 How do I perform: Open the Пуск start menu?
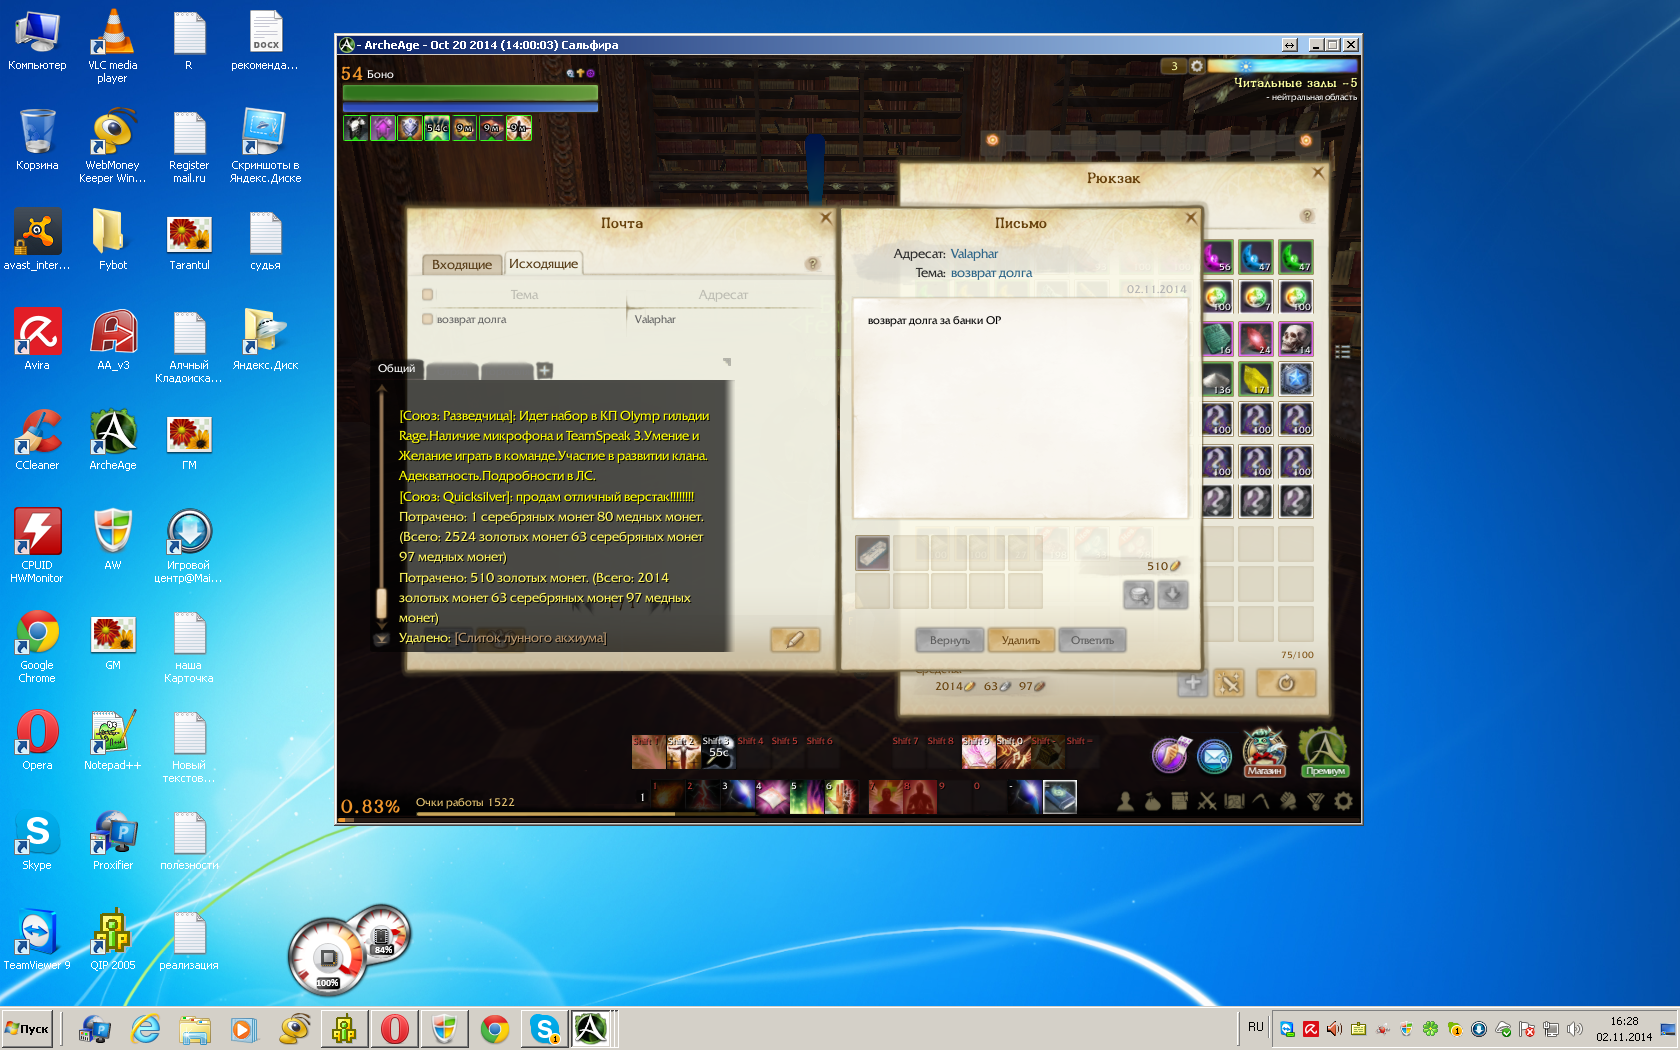click(28, 1028)
